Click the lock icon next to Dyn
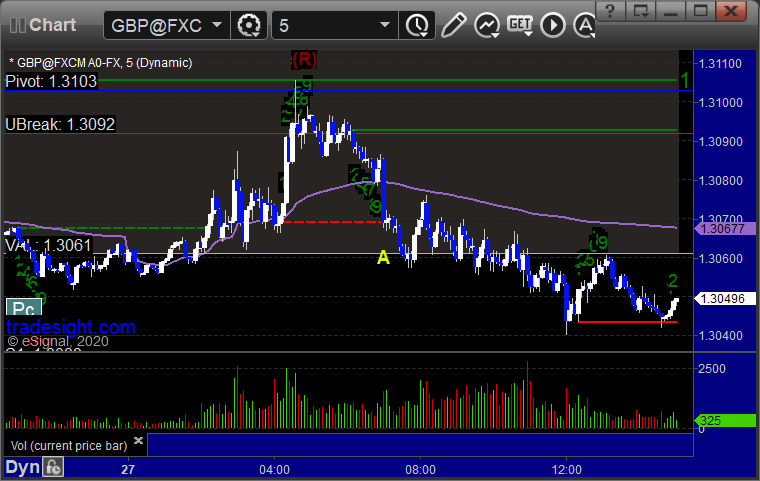 pos(53,467)
